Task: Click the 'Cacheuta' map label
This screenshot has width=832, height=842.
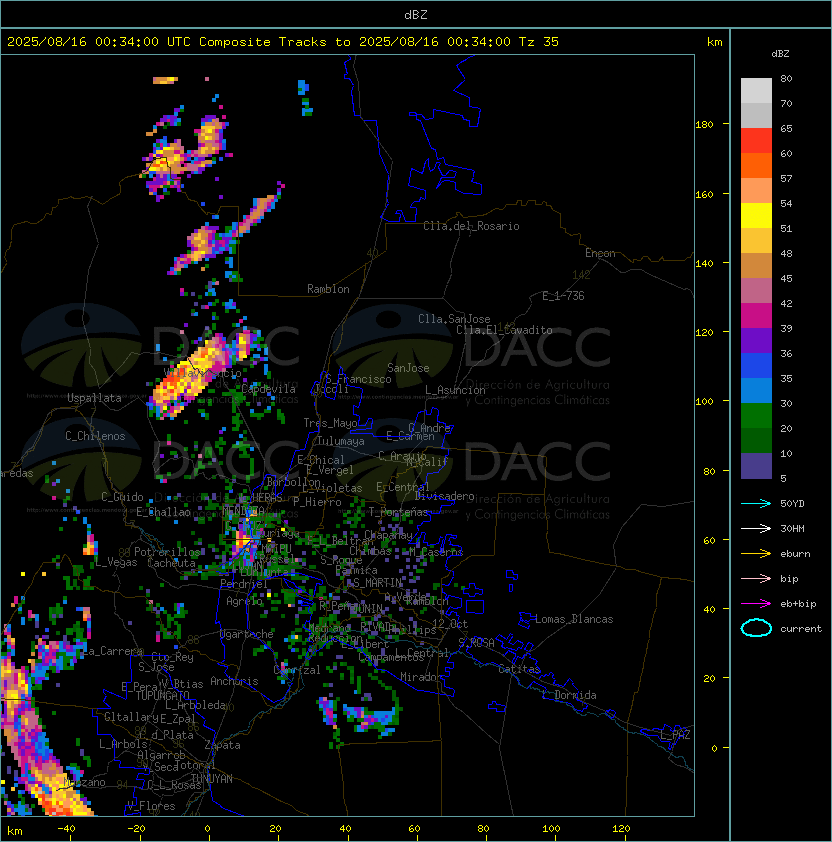Action: pyautogui.click(x=171, y=563)
